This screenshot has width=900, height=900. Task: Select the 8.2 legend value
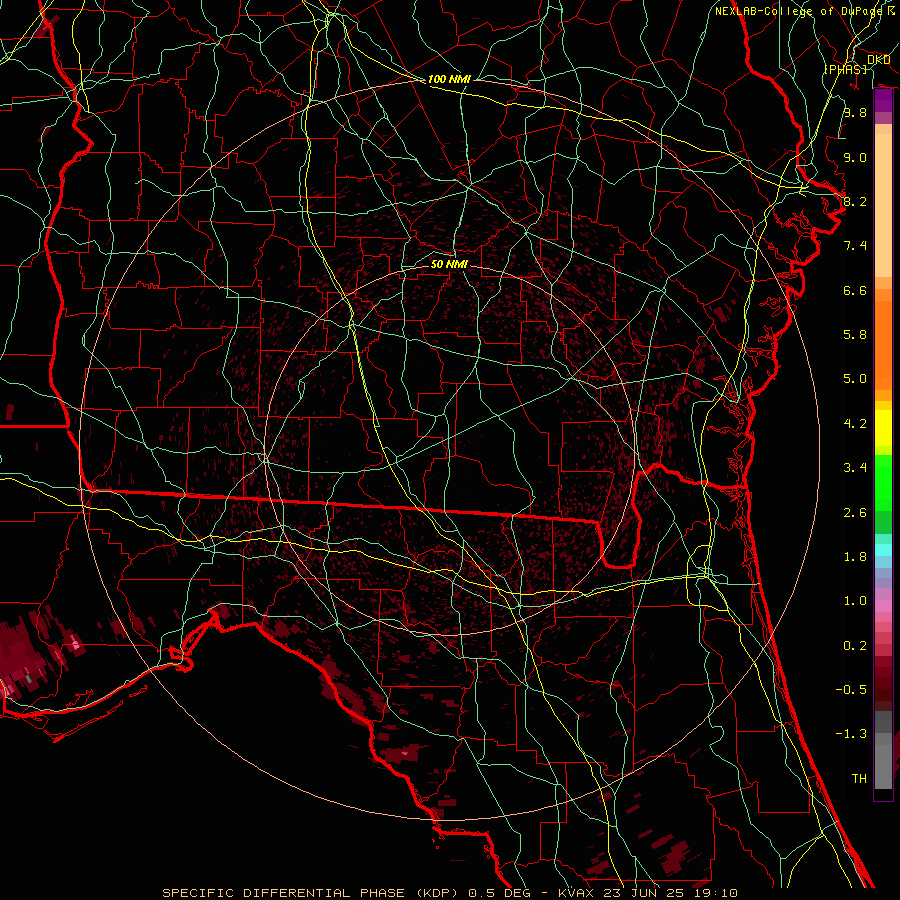[x=855, y=201]
